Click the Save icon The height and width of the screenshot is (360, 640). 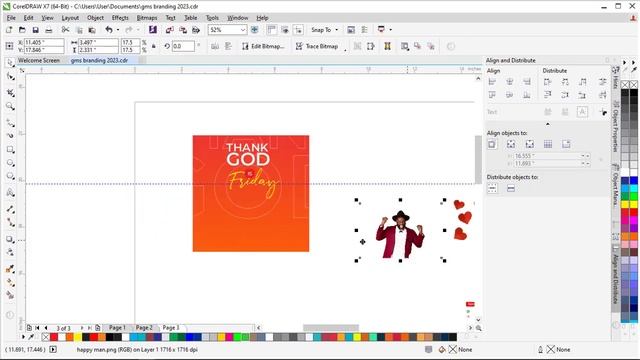[x=36, y=30]
